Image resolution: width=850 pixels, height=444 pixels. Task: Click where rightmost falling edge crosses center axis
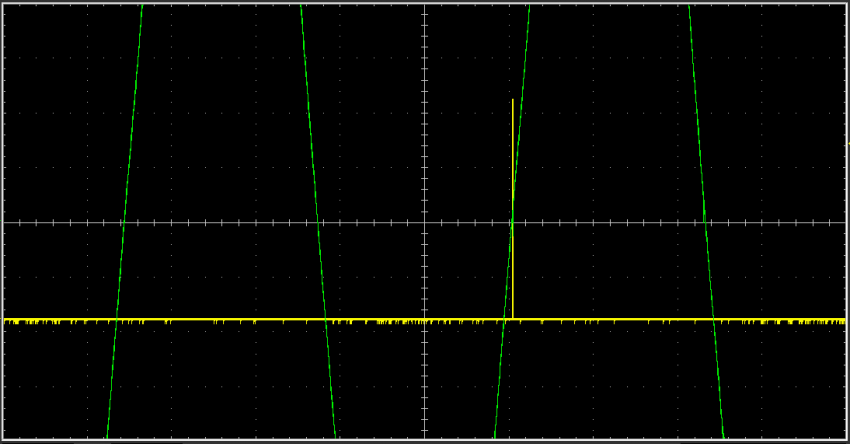coord(706,222)
